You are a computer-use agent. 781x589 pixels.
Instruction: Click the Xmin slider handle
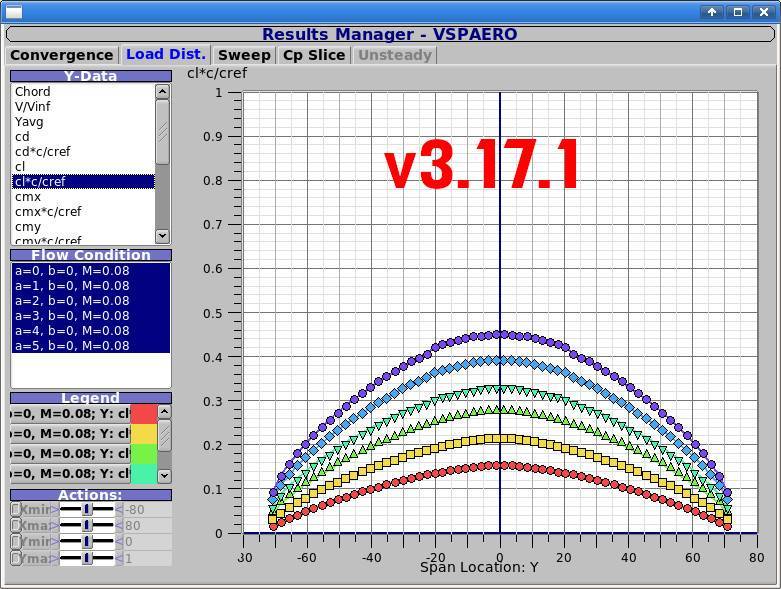[87, 509]
